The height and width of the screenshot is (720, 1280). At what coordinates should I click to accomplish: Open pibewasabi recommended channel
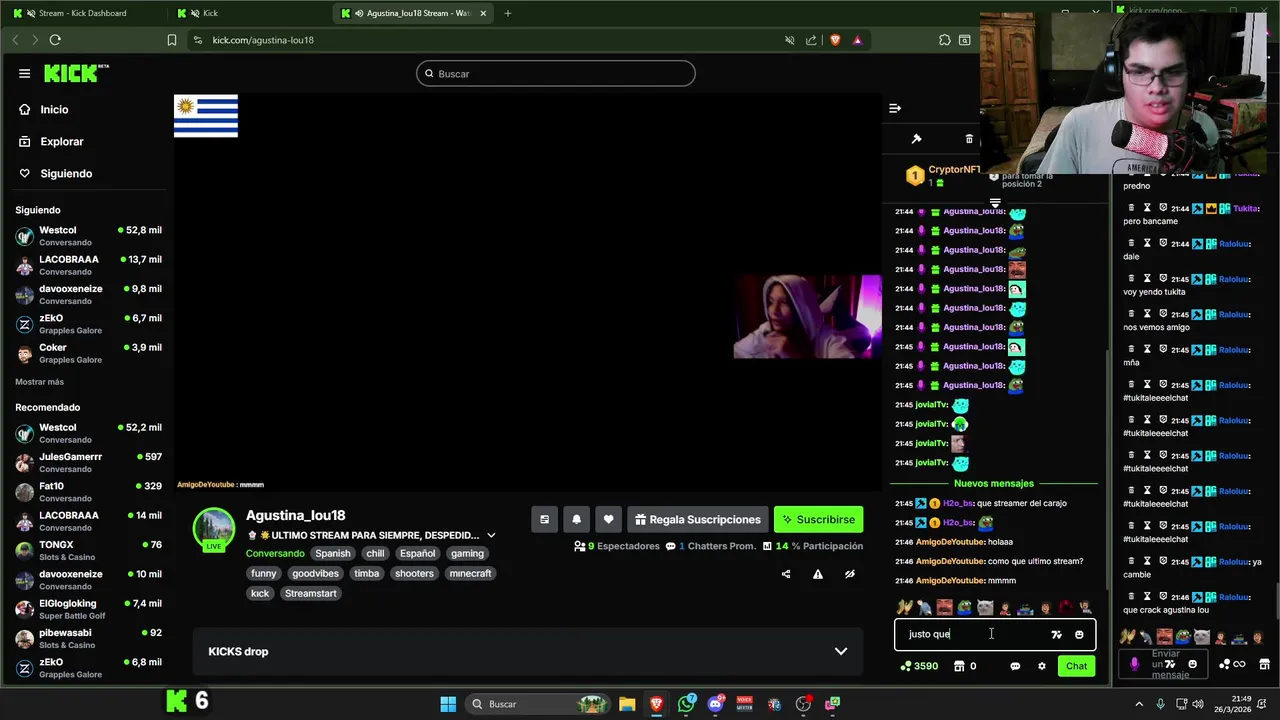click(x=88, y=638)
